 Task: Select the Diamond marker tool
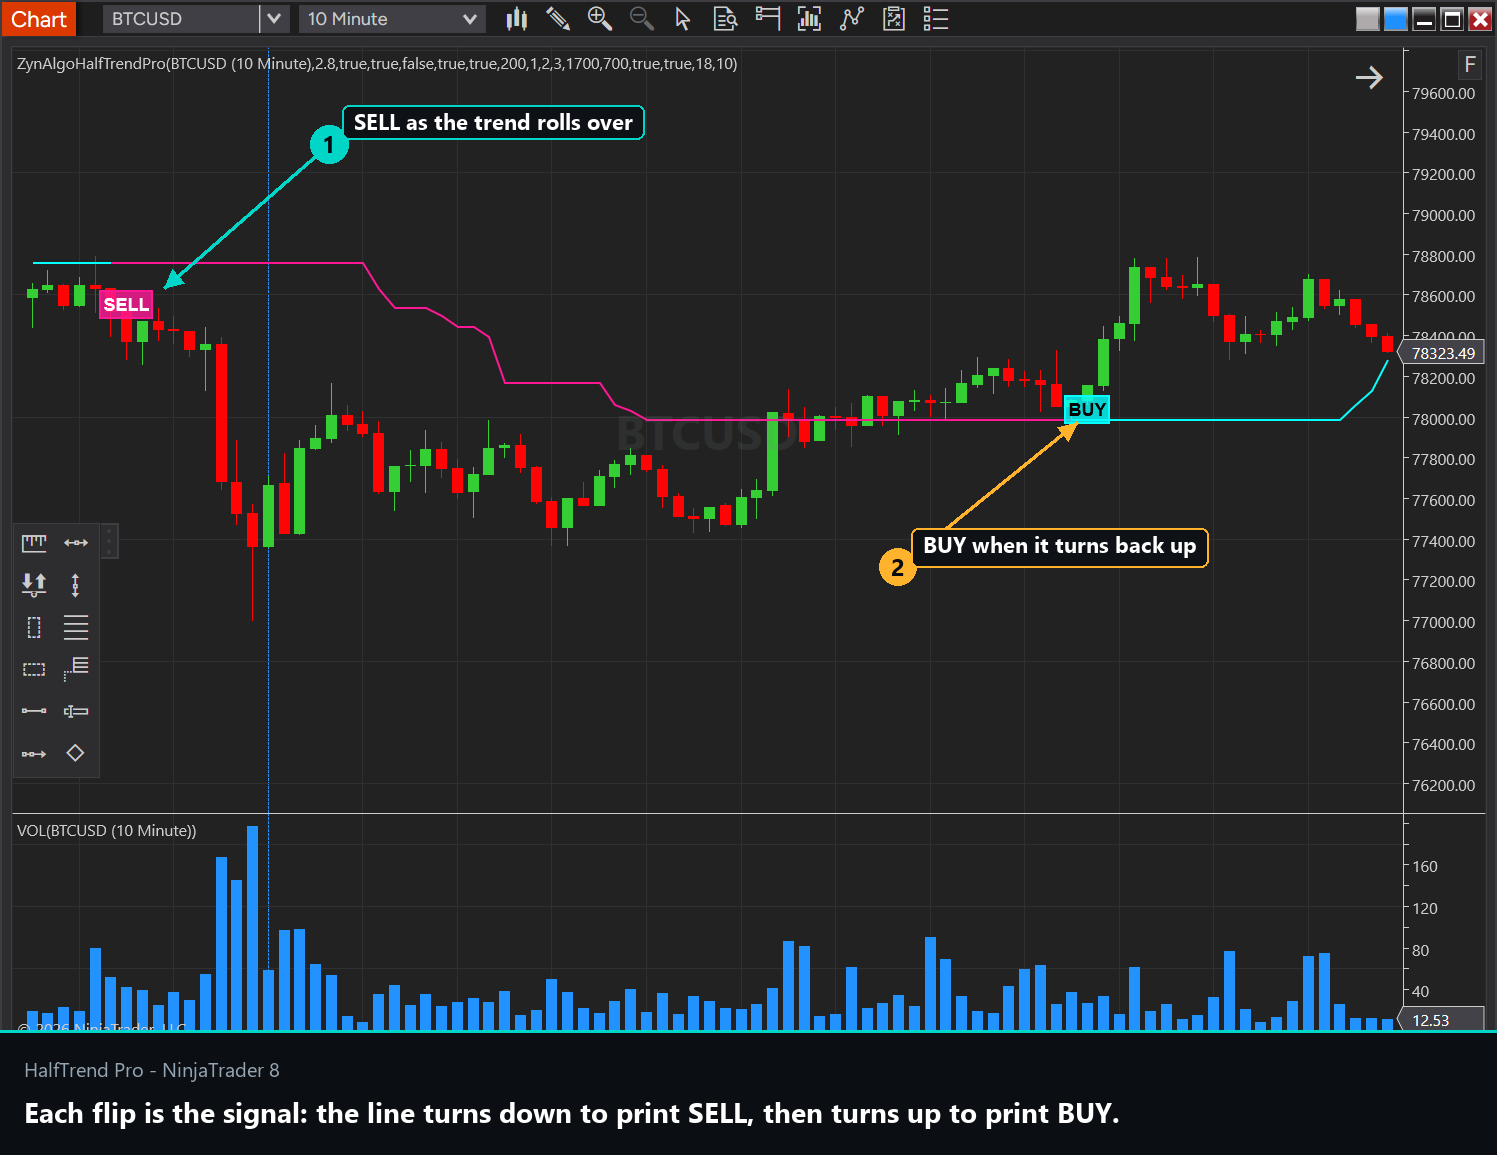[x=75, y=753]
